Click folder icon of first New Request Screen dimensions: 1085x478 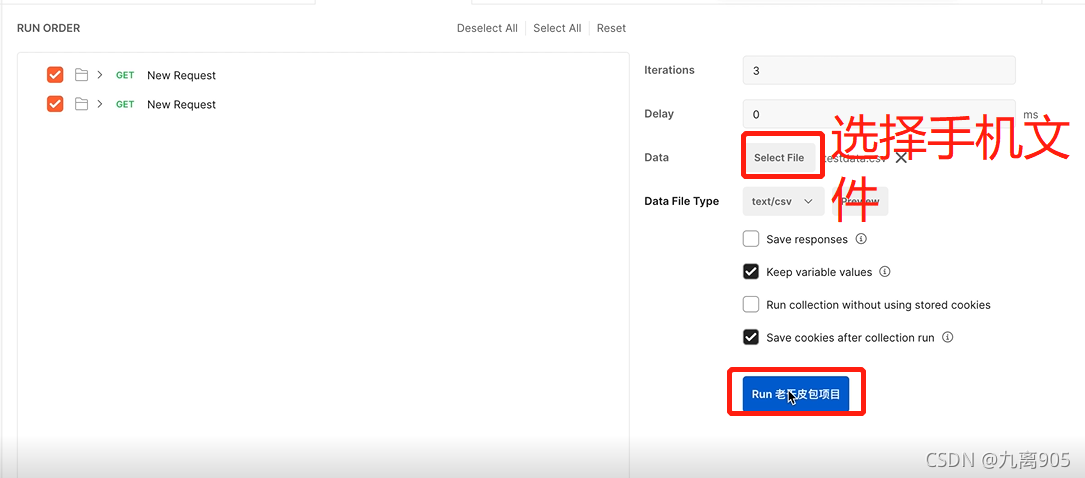pos(82,75)
